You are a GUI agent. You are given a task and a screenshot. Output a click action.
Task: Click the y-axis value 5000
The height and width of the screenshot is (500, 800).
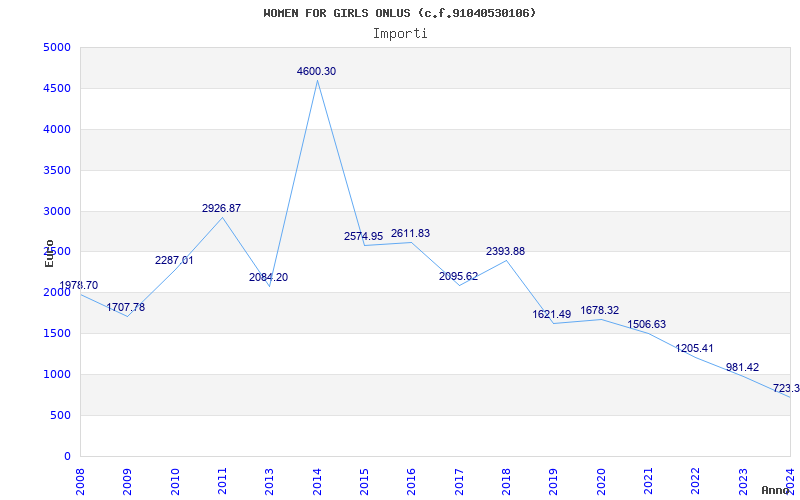tap(56, 47)
